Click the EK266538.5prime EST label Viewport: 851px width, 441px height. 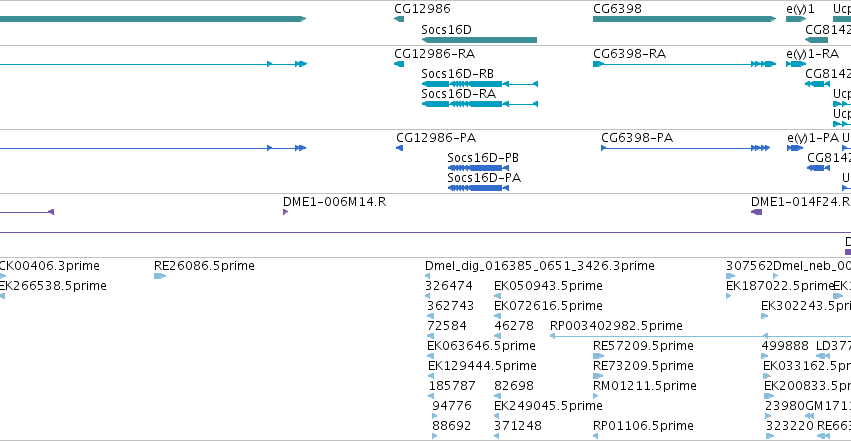point(53,286)
